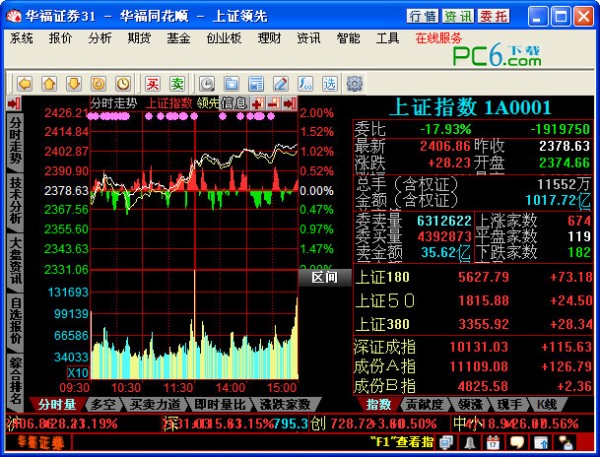Select the 自选报价 side tab
This screenshot has width=600, height=457.
(x=15, y=321)
